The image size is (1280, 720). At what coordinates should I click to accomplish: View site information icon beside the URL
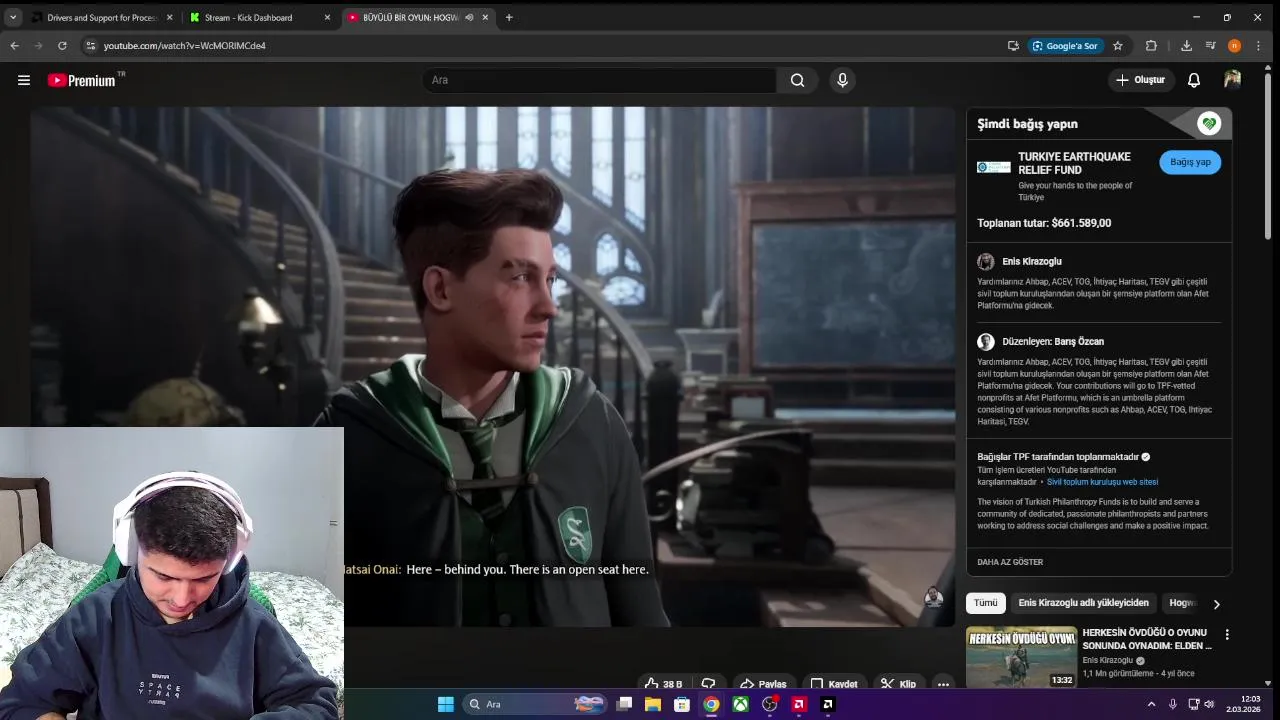click(90, 46)
